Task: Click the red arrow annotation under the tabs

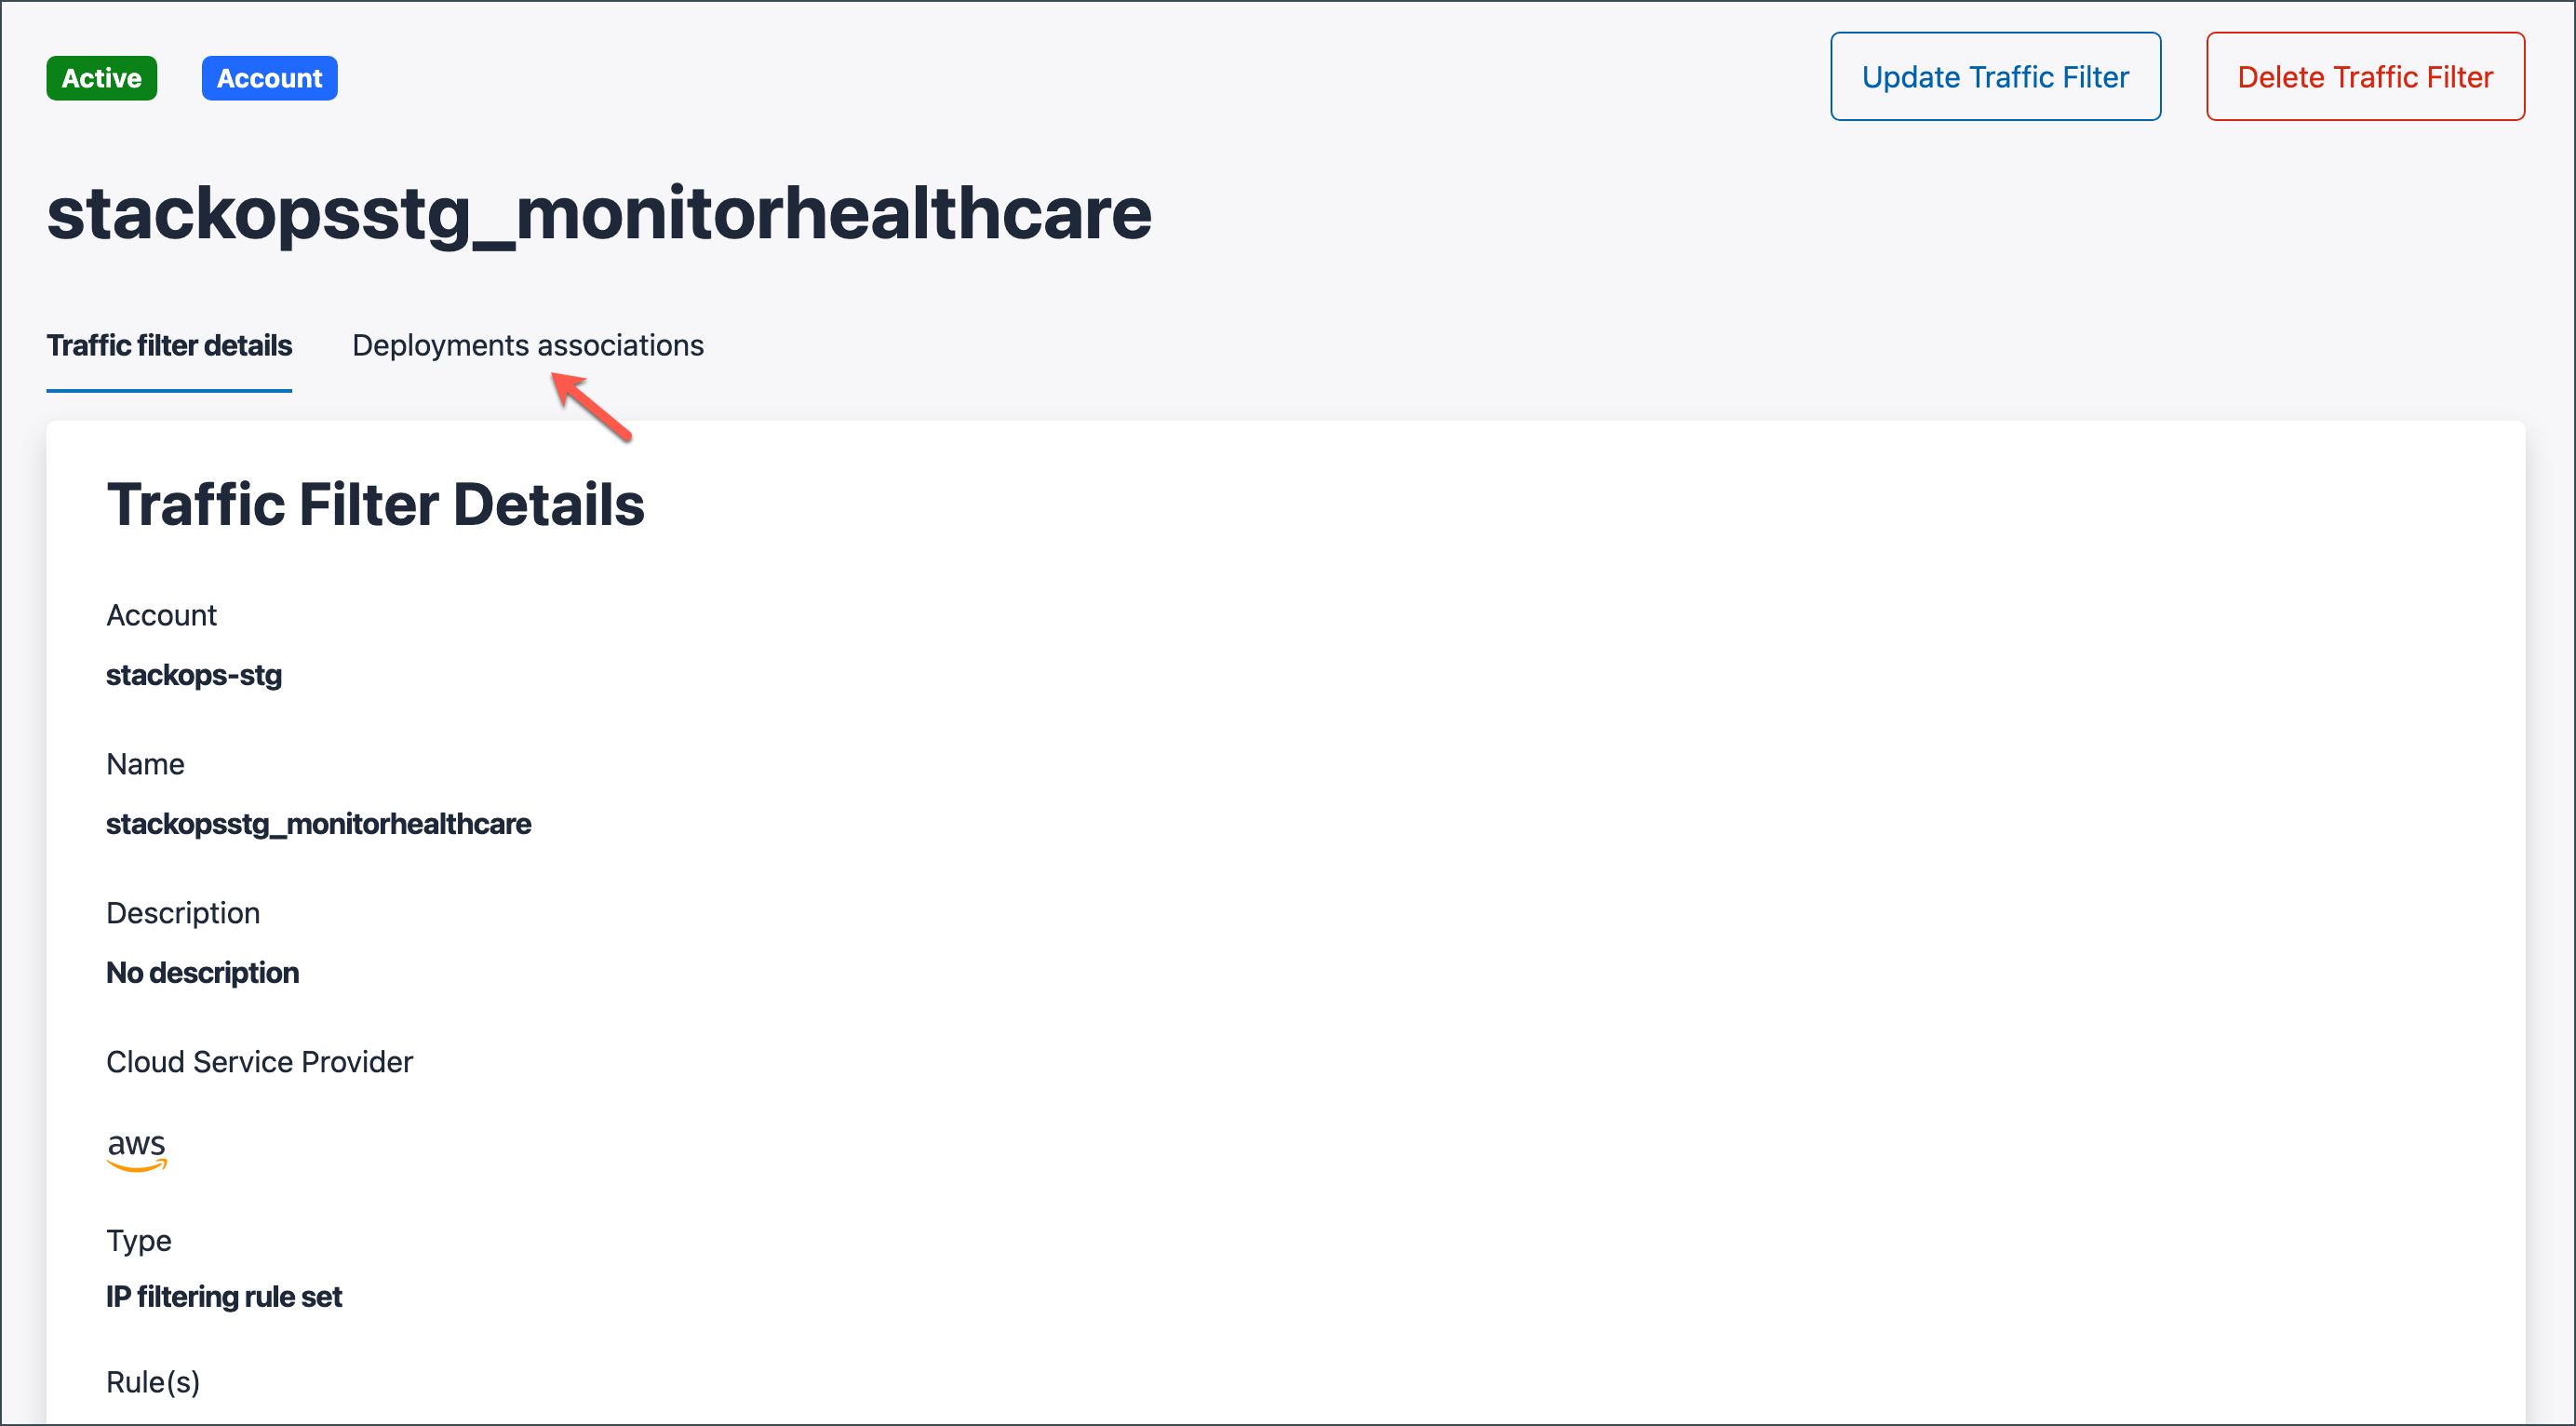Action: (x=592, y=405)
